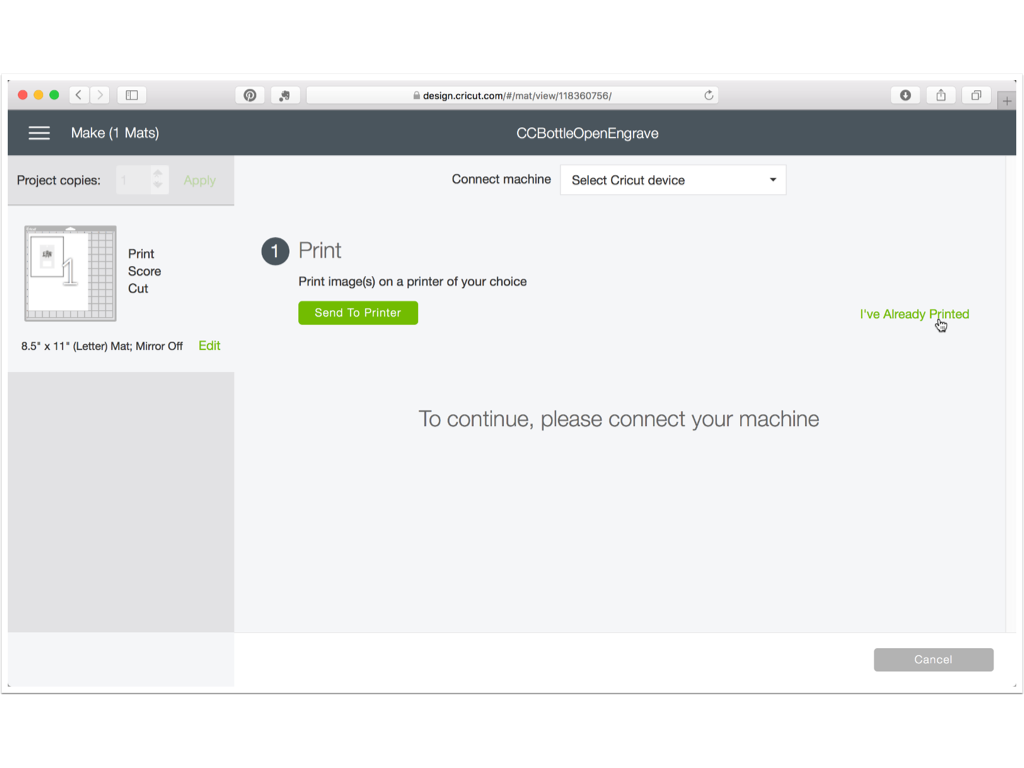The height and width of the screenshot is (768, 1024).
Task: Click the CCBottleOpenEngrave project name
Action: point(587,133)
